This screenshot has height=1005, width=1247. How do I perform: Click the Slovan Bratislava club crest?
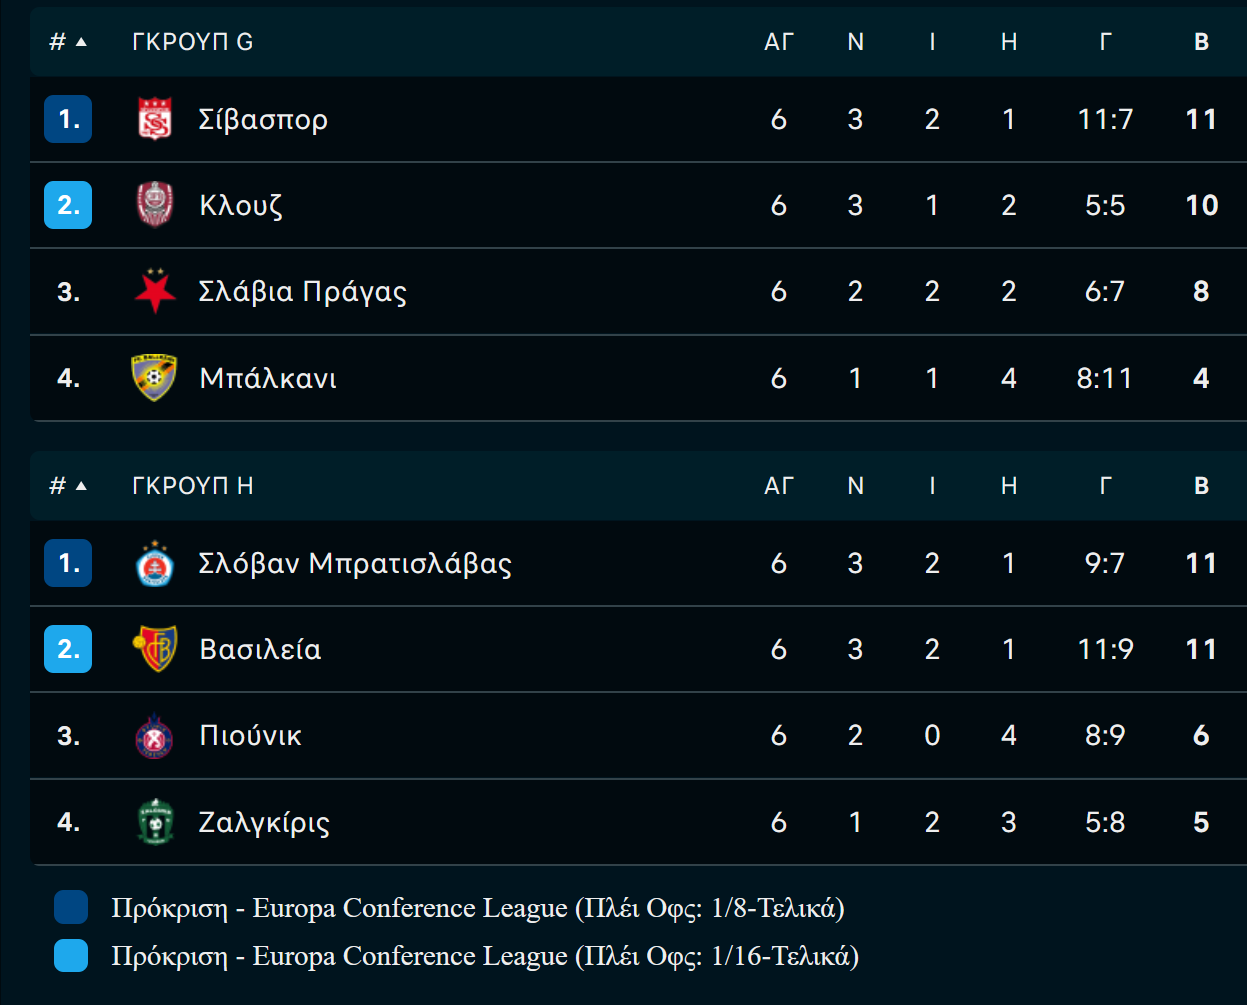pyautogui.click(x=155, y=563)
